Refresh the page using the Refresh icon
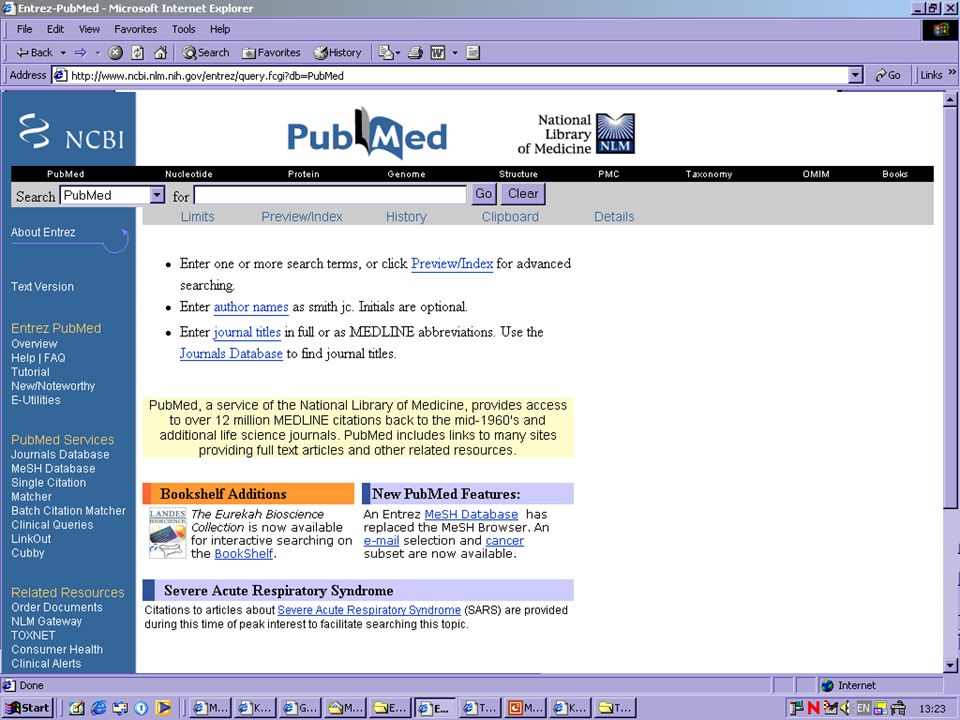 tap(138, 53)
